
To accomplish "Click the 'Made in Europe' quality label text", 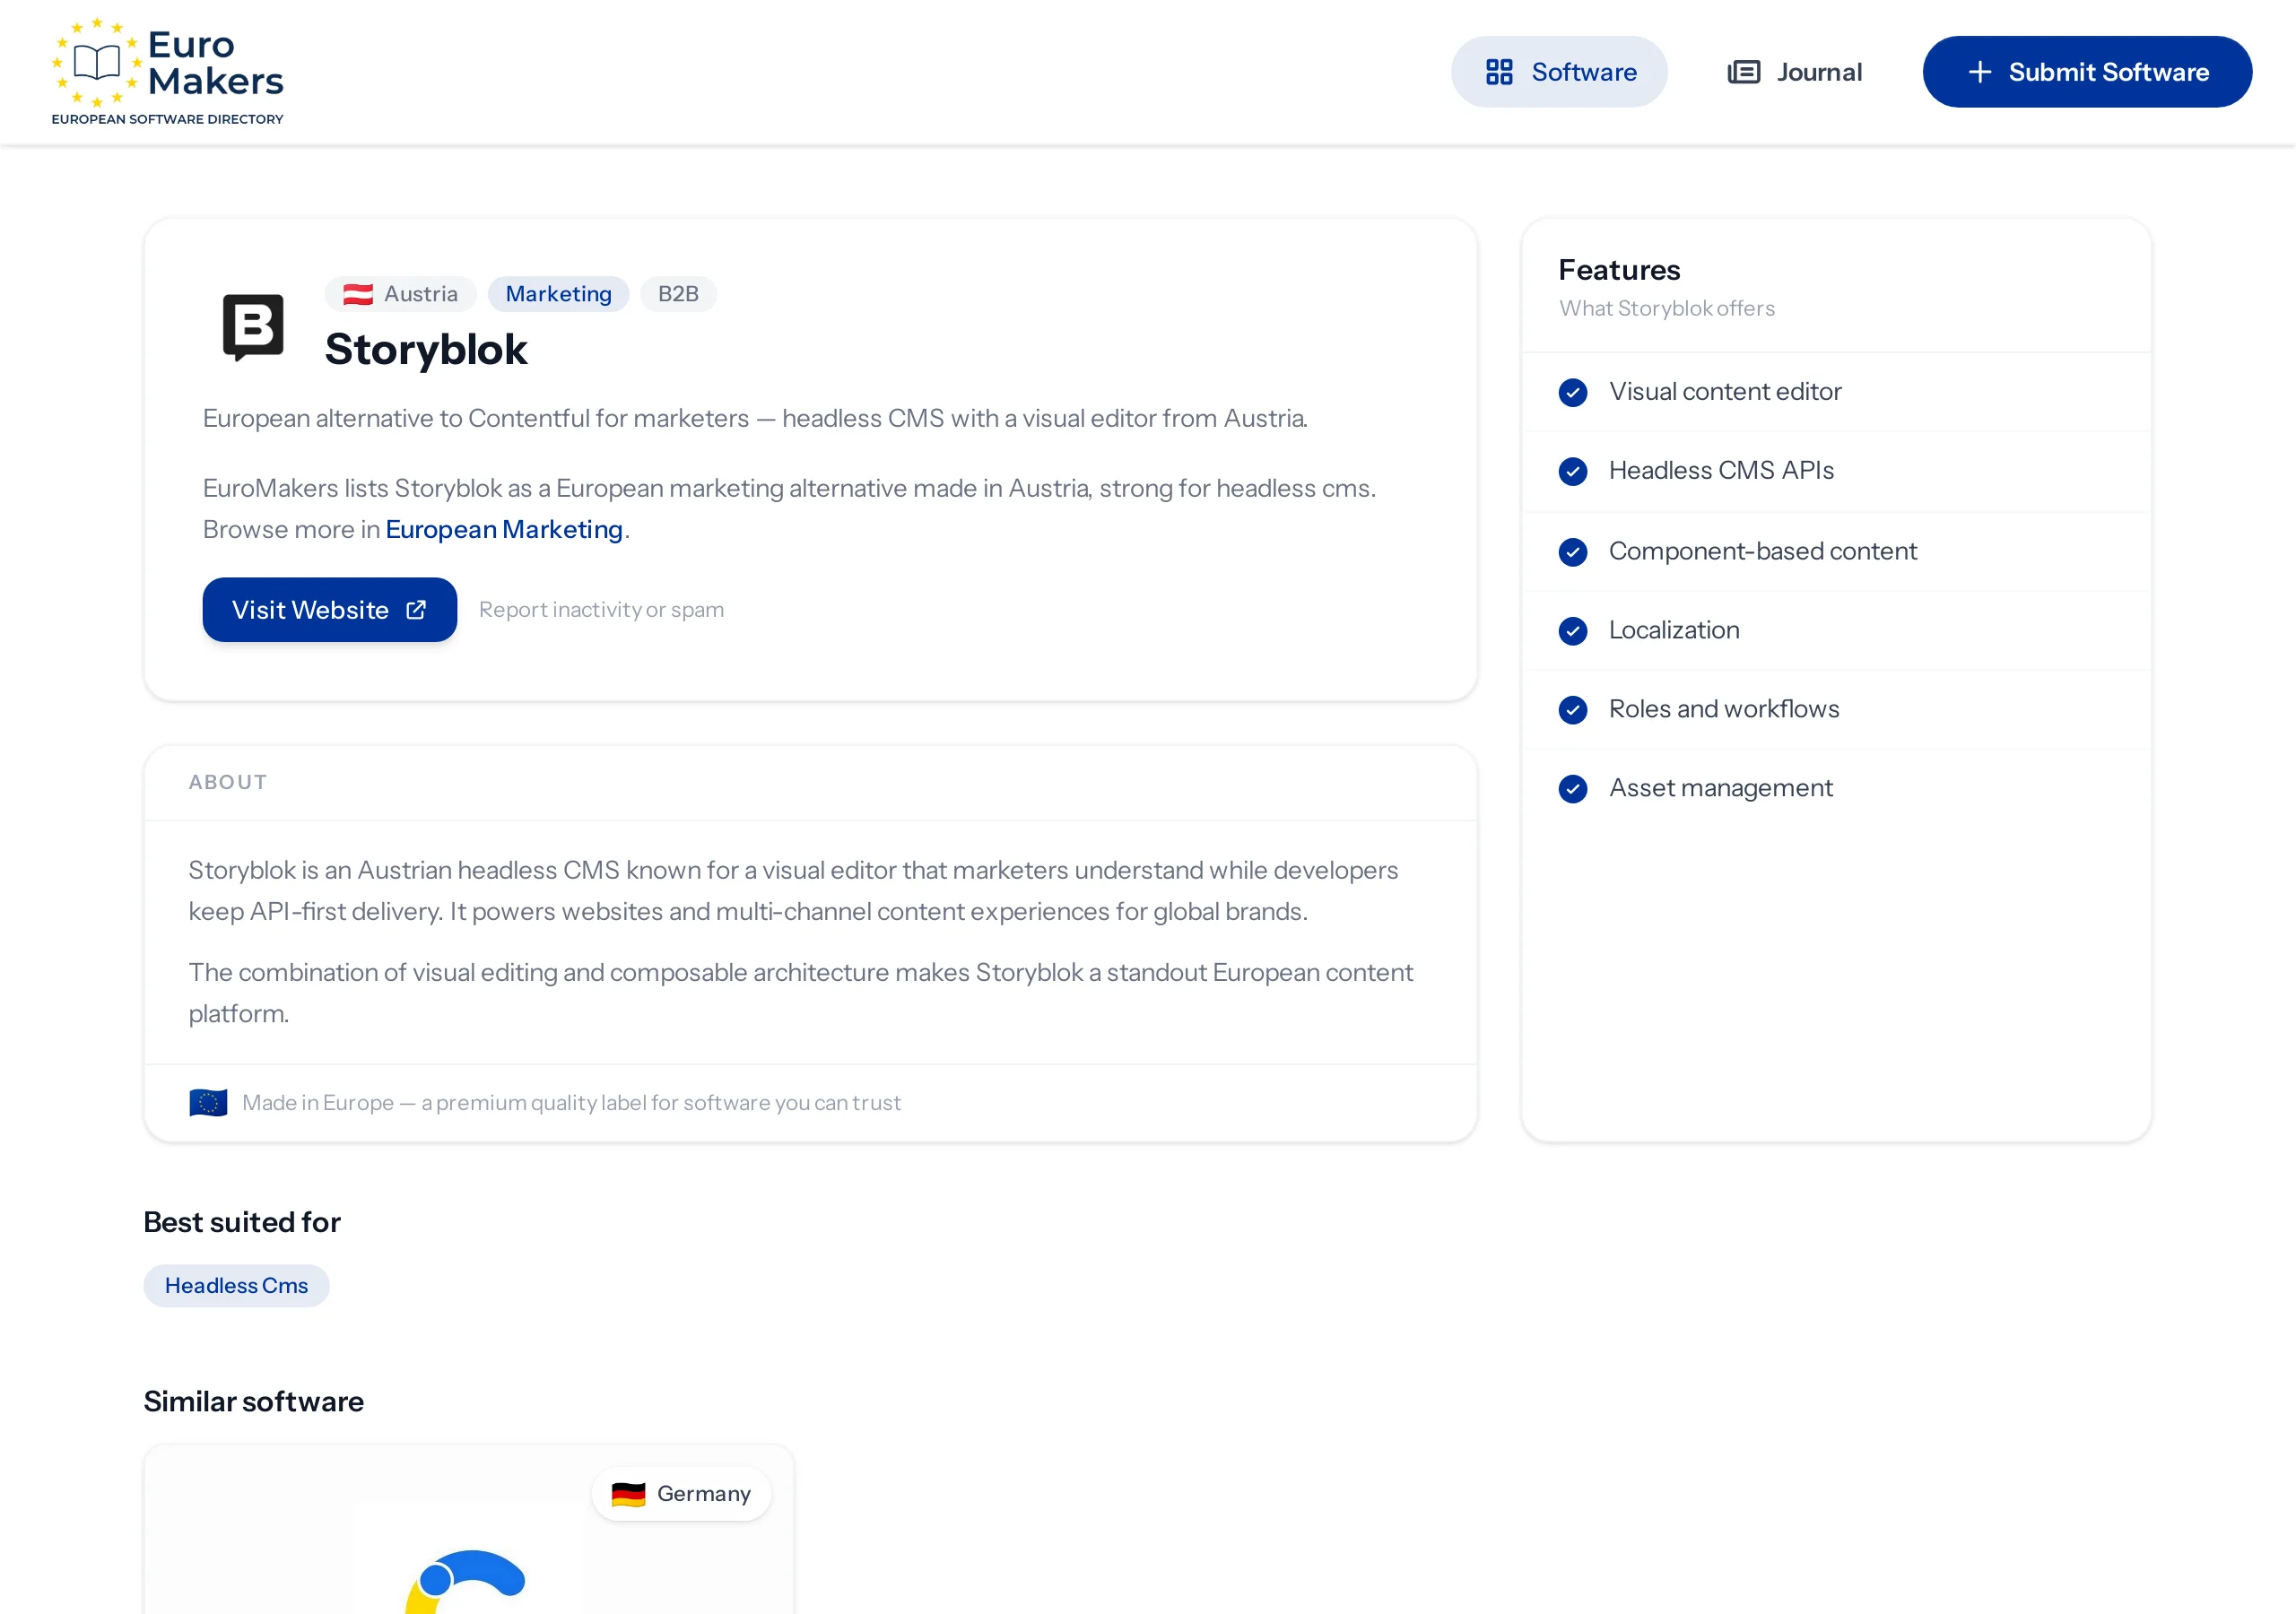I will pos(571,1103).
